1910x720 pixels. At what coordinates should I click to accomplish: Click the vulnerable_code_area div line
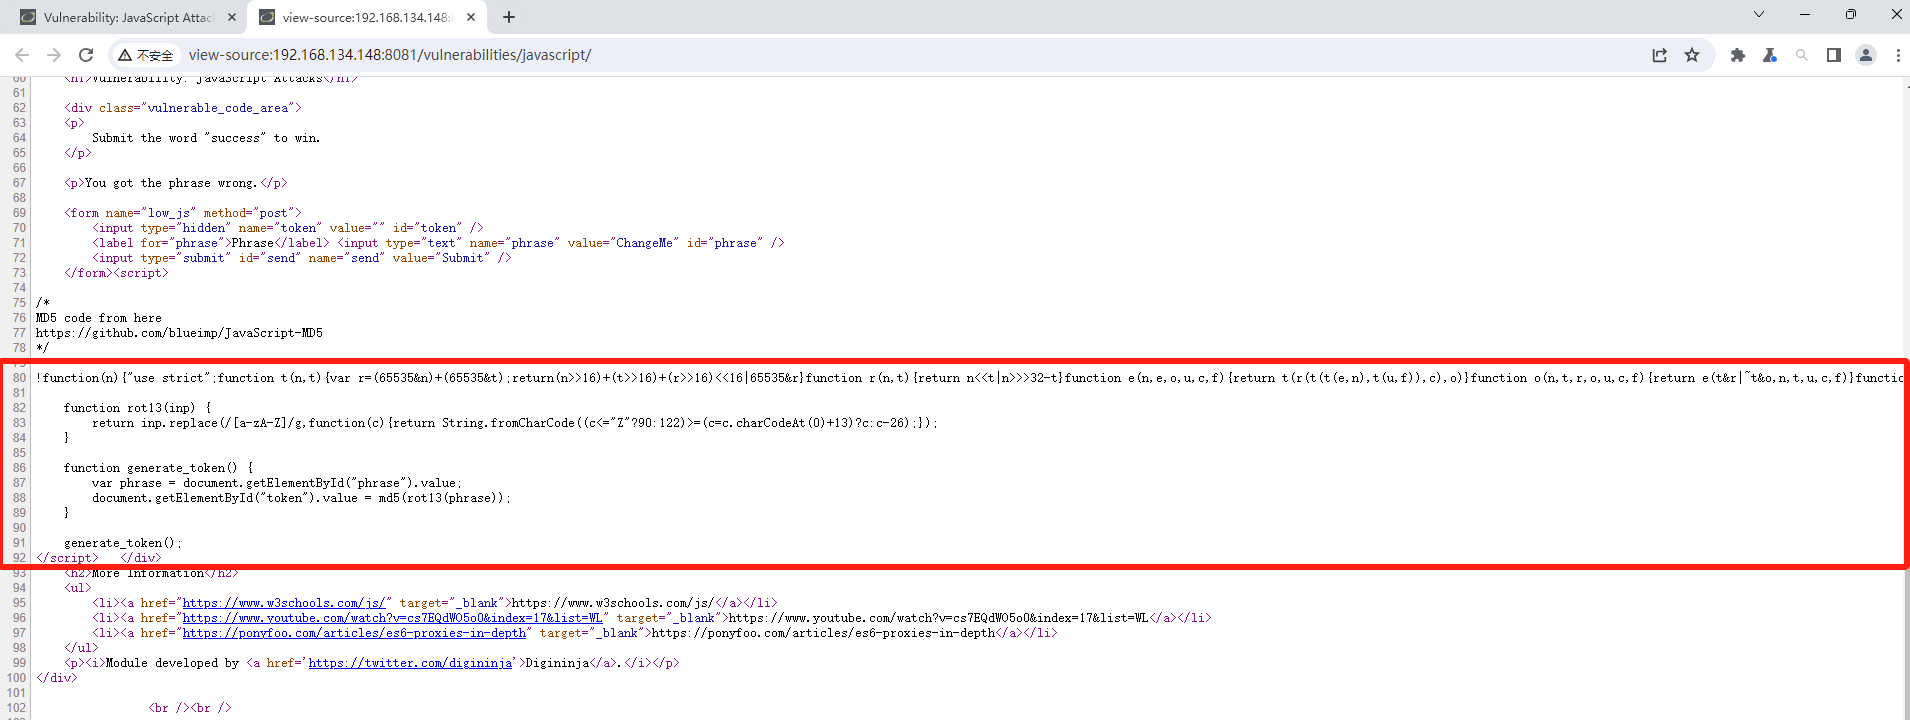click(x=183, y=108)
